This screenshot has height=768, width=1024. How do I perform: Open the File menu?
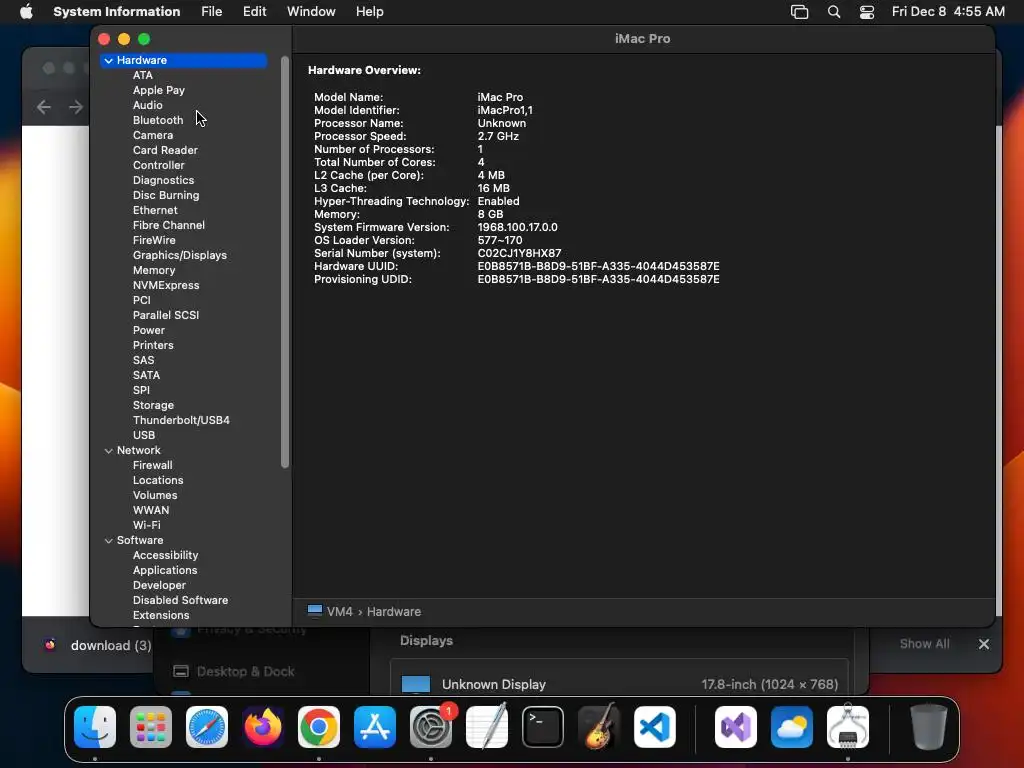click(x=212, y=12)
